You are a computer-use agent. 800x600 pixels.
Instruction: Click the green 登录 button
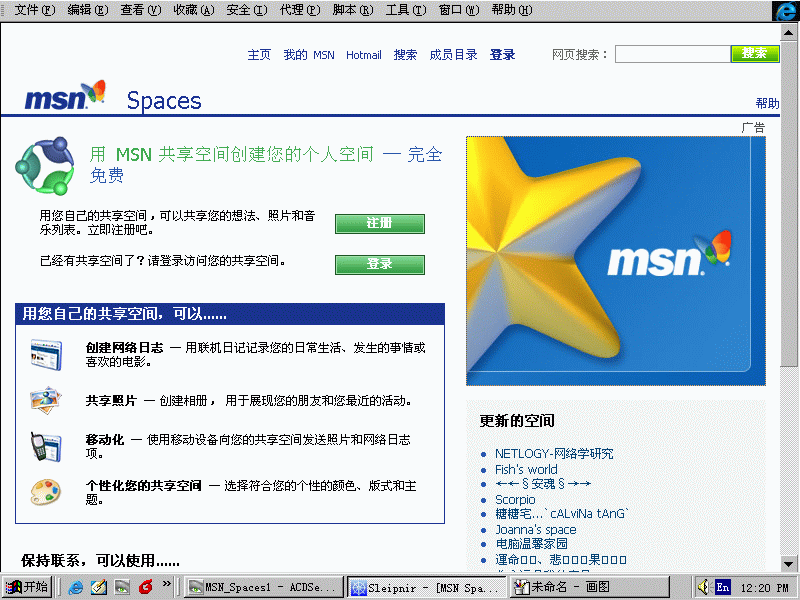coord(380,264)
